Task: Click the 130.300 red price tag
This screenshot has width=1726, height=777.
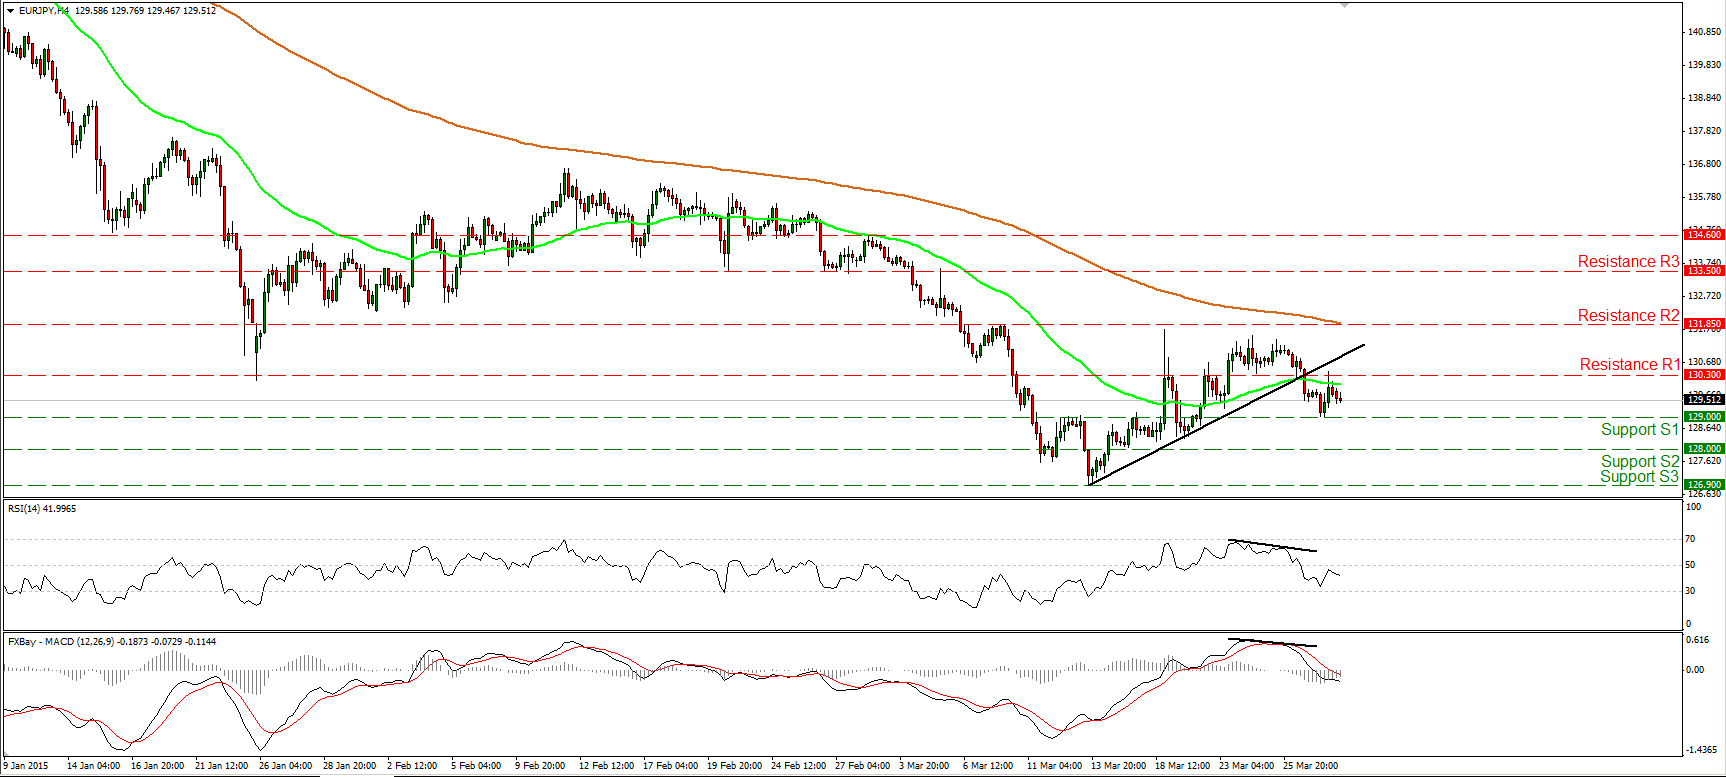Action: tap(1705, 375)
